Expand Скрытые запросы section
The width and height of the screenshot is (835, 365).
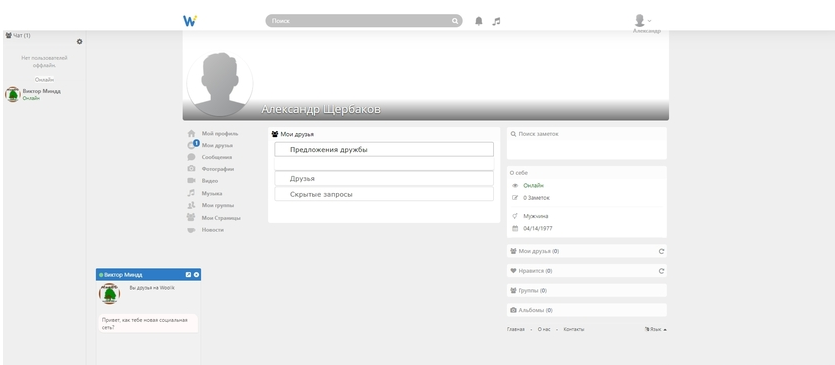(384, 194)
